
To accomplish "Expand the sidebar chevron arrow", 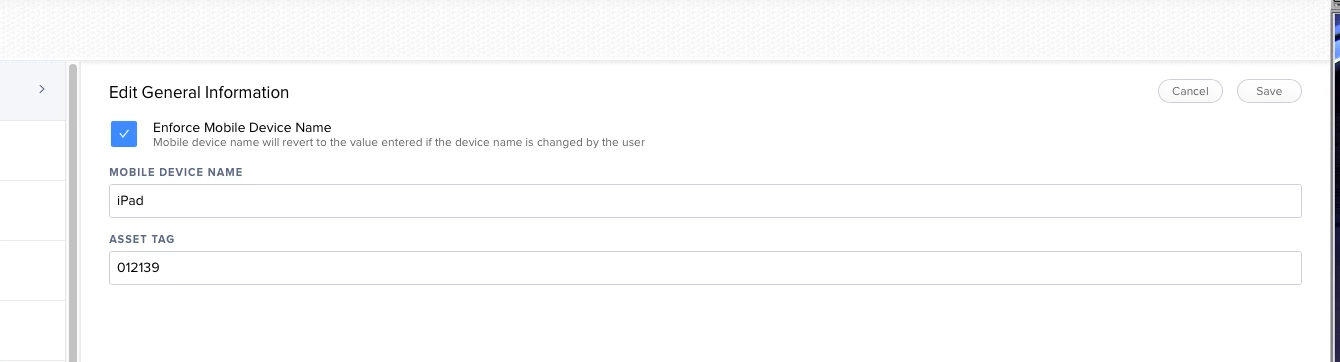I will point(42,89).
